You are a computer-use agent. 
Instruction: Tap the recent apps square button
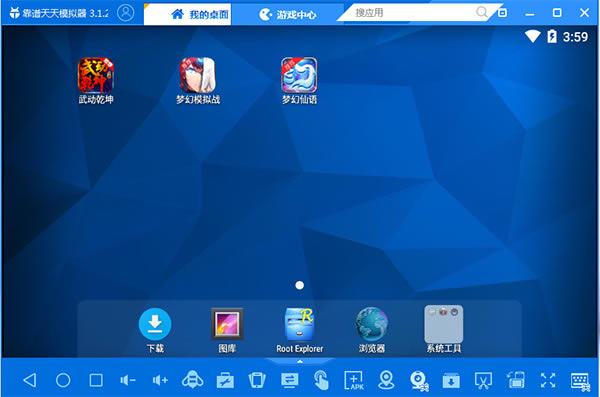coord(96,380)
